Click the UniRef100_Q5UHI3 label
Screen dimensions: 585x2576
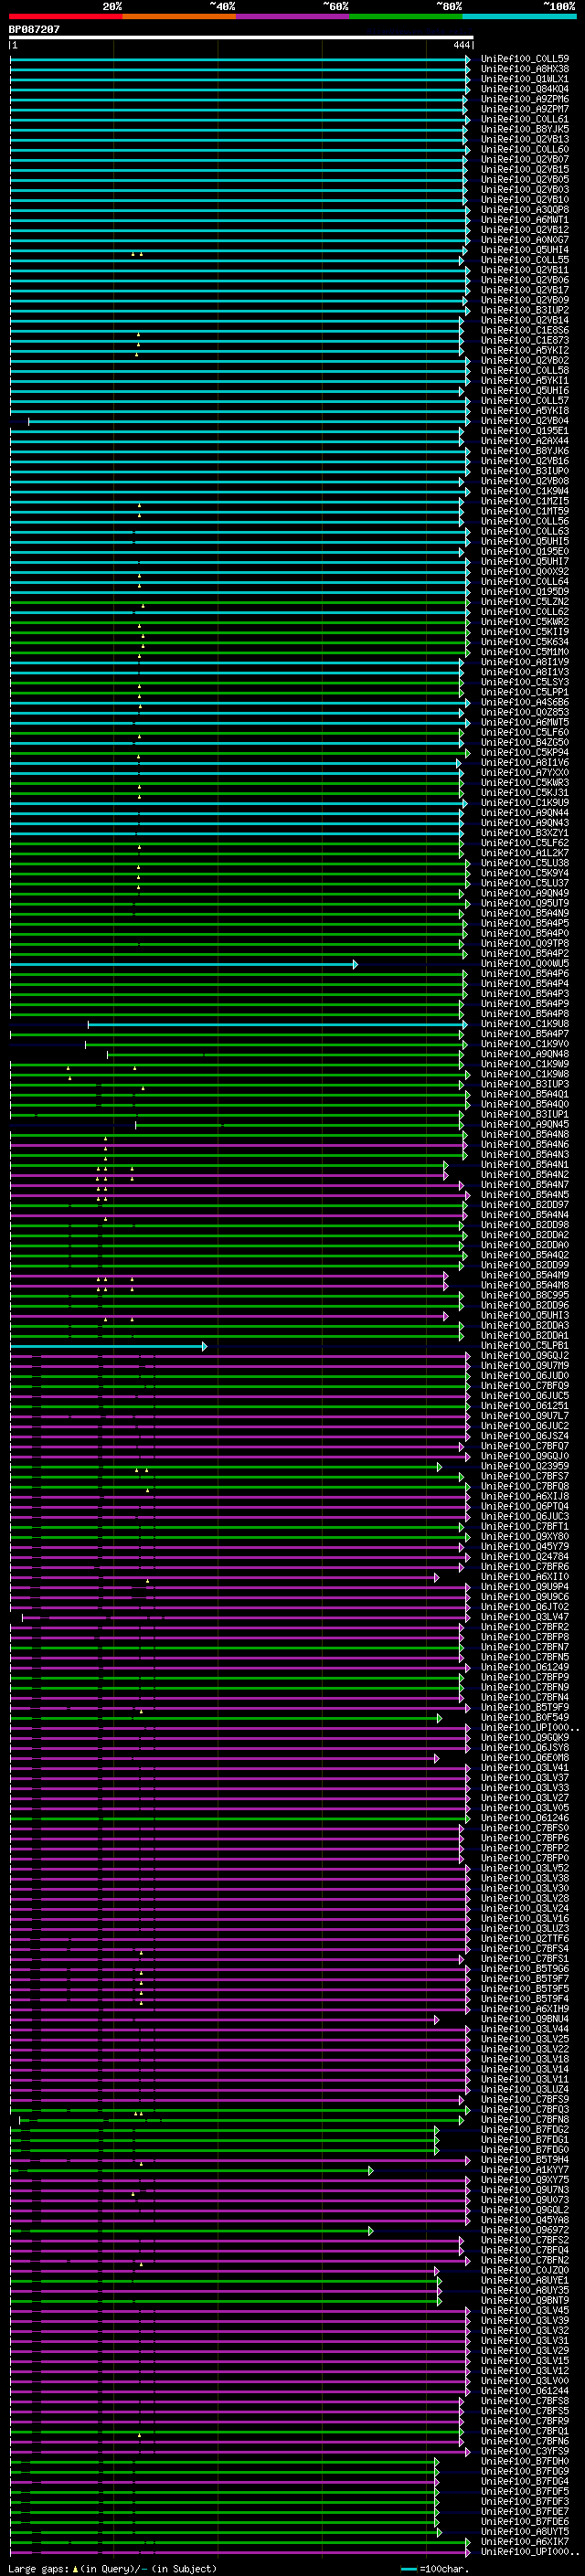click(x=525, y=1316)
